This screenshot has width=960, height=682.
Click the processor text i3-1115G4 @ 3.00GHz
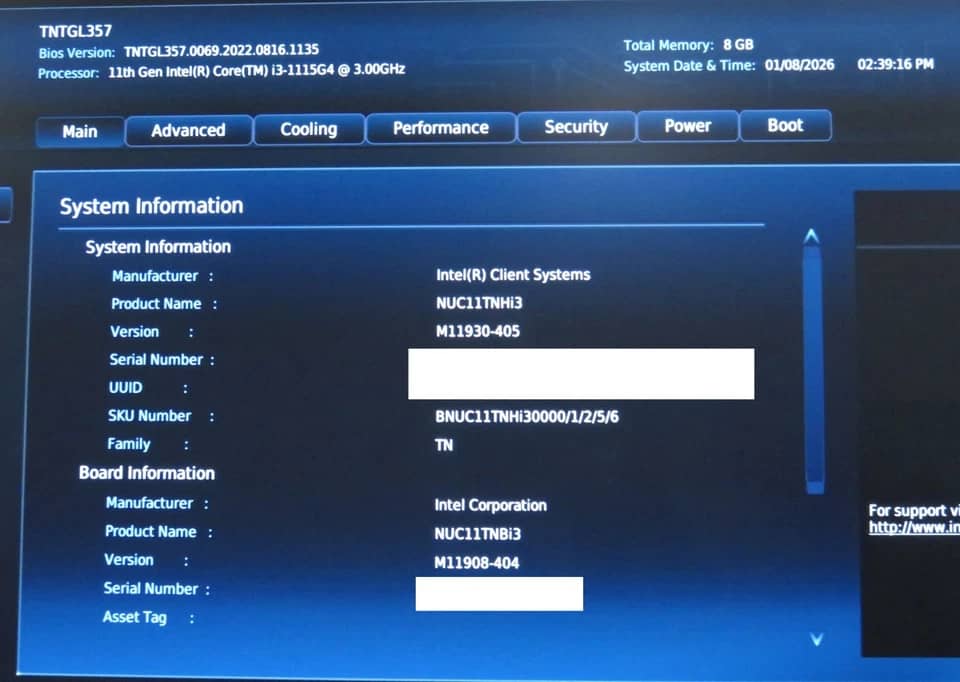[338, 69]
